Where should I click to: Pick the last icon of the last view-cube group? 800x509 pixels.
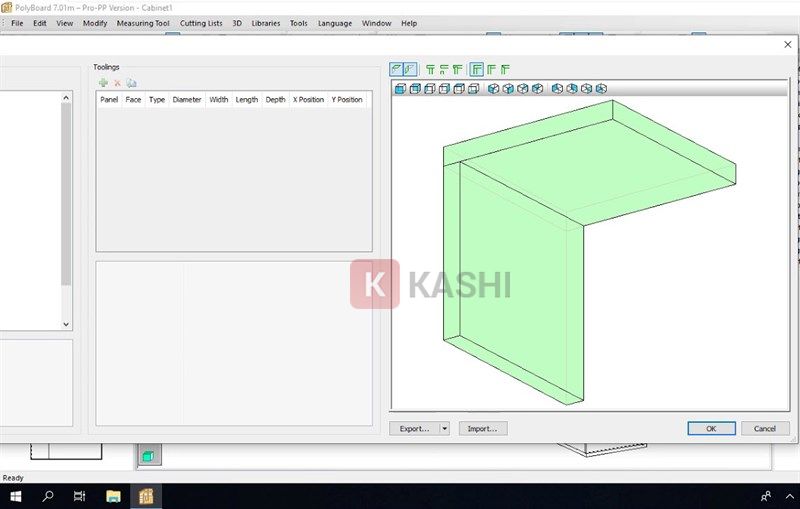[601, 89]
